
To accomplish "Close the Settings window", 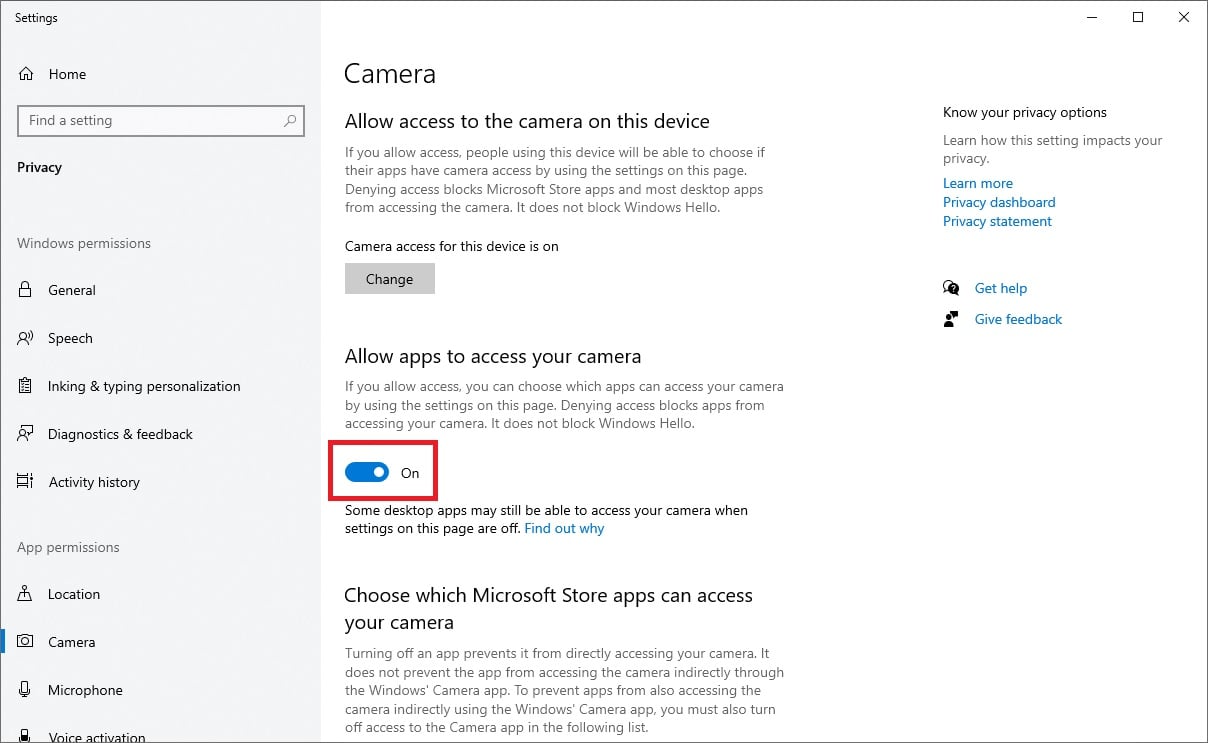I will 1184,17.
